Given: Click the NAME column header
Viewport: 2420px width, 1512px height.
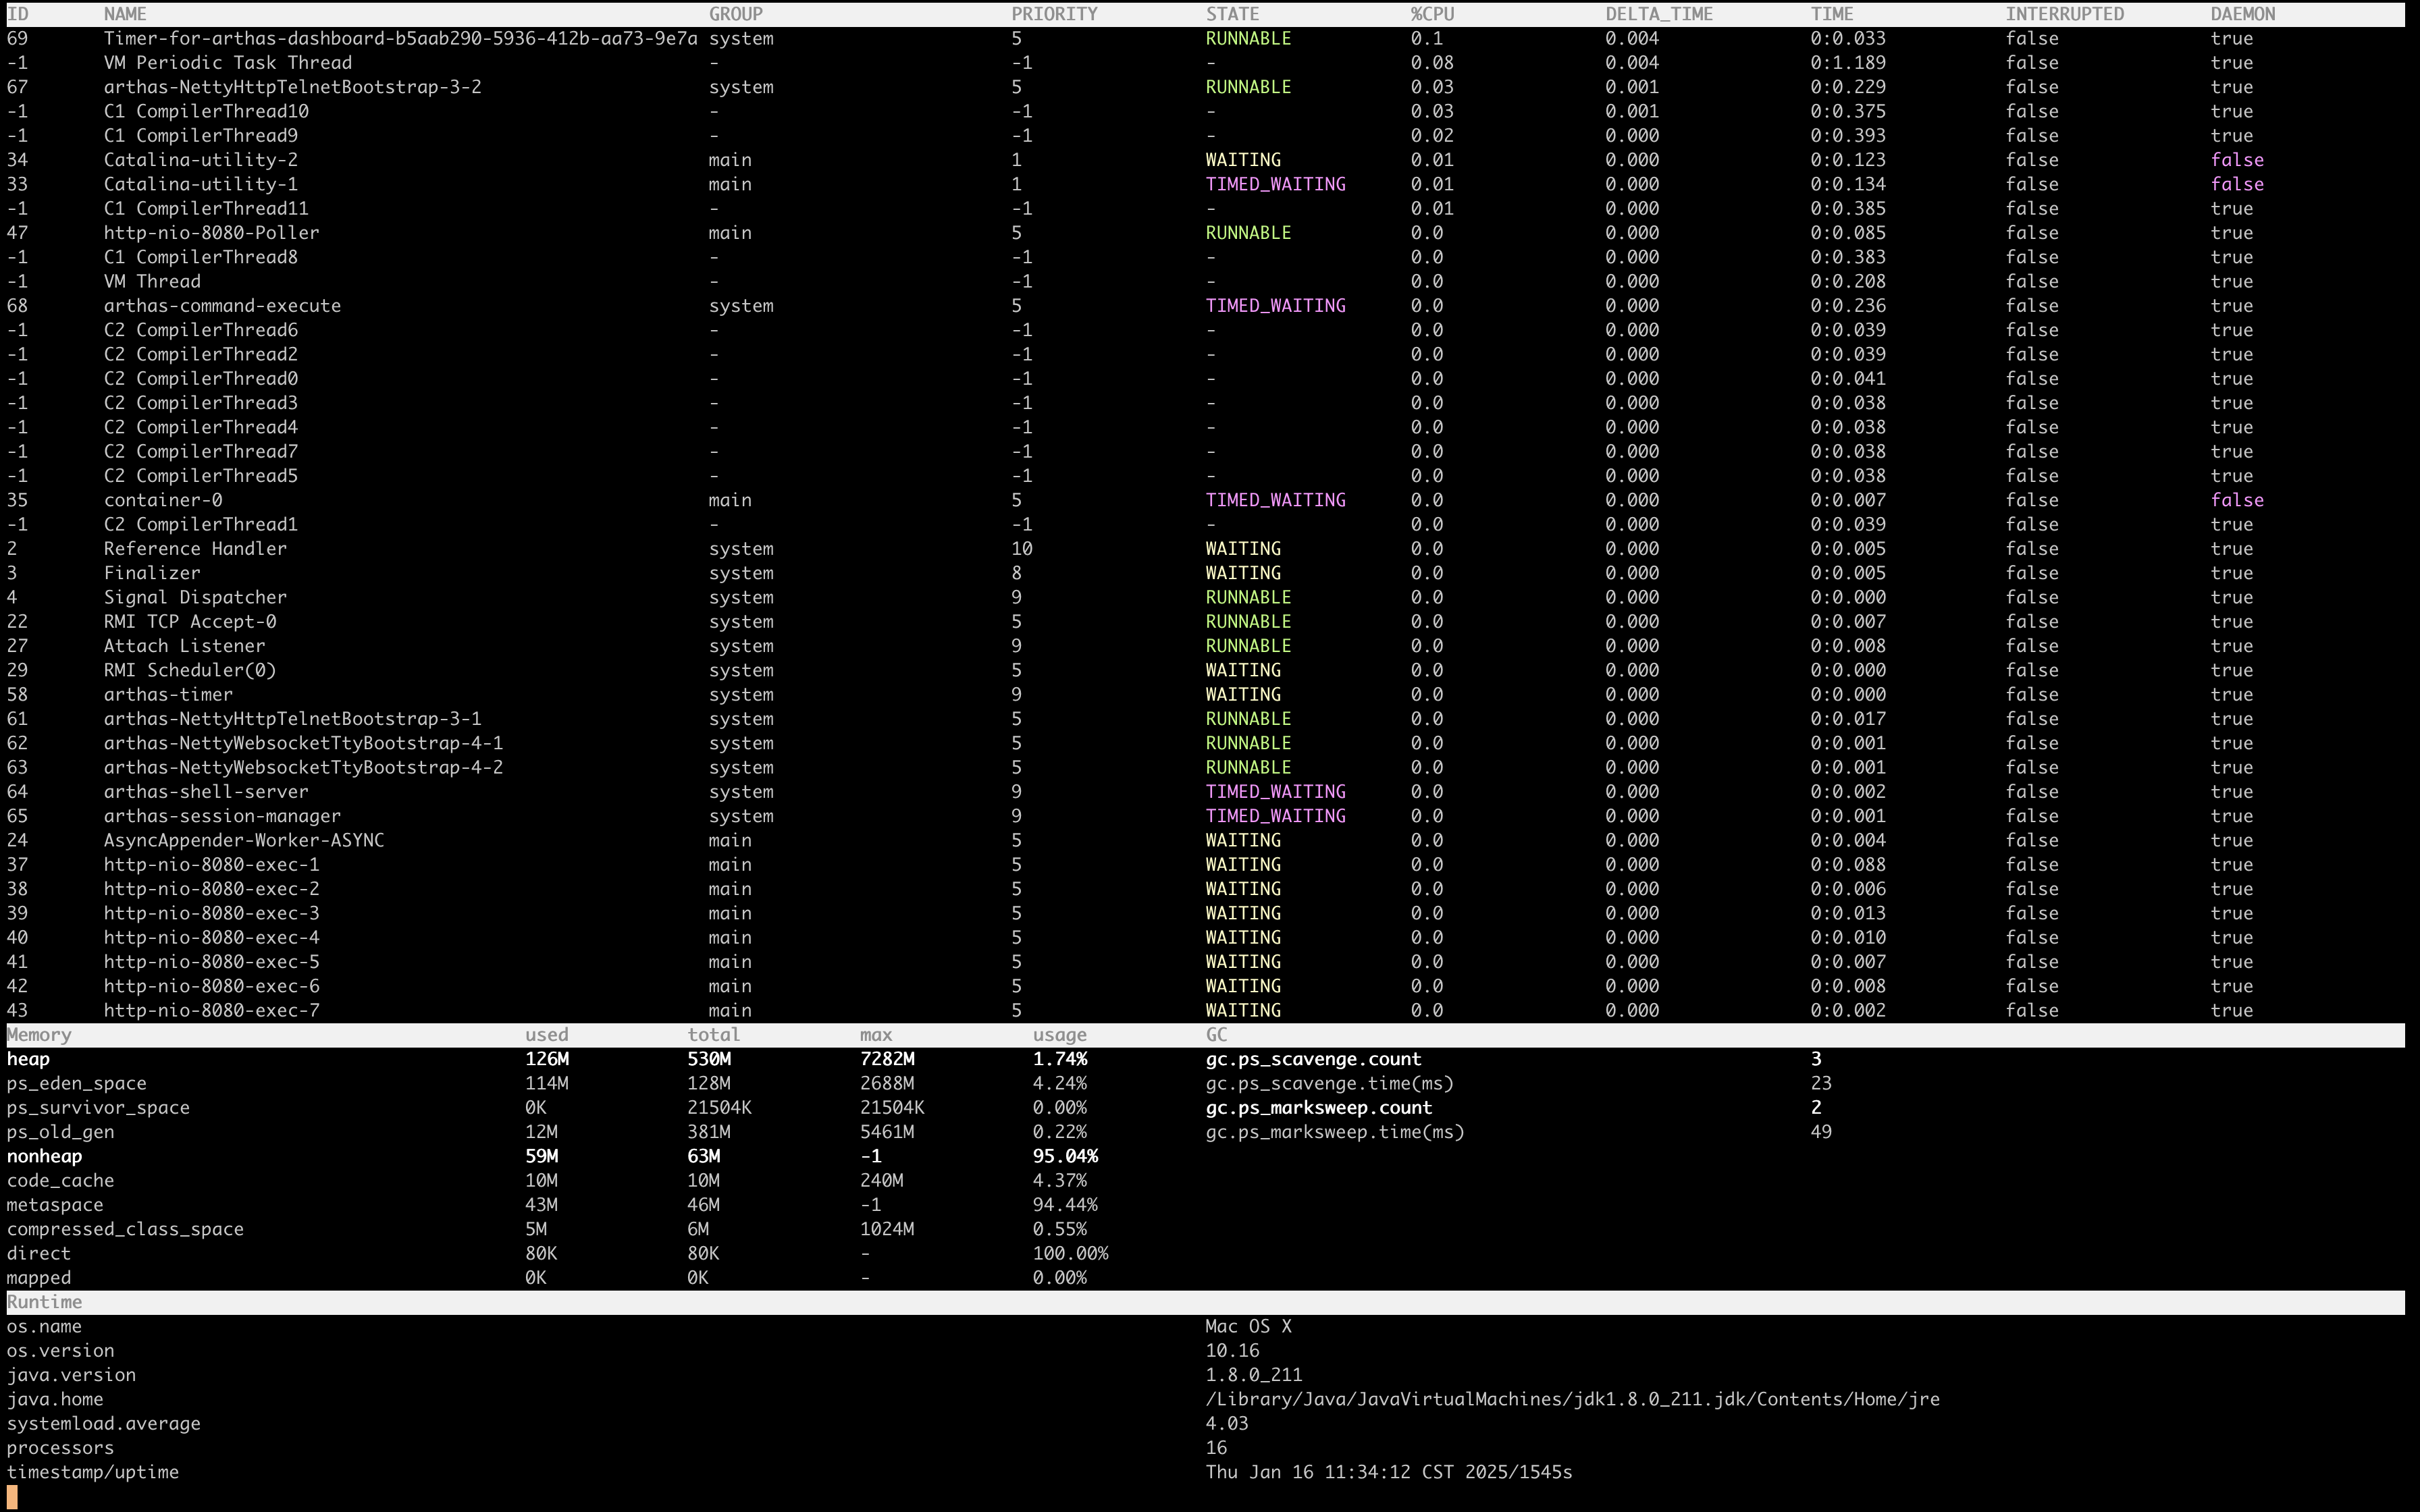Looking at the screenshot, I should coord(125,14).
